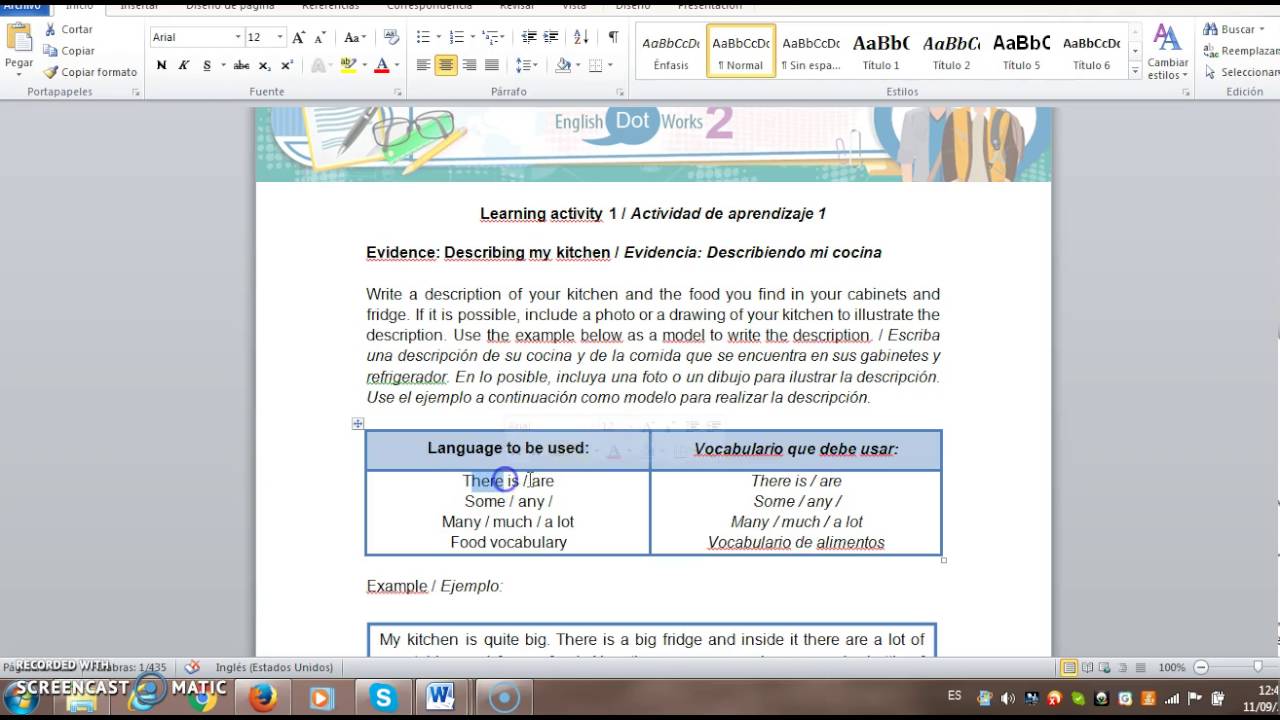This screenshot has height=720, width=1280.
Task: Click the zoom out minus button
Action: [x=1202, y=667]
